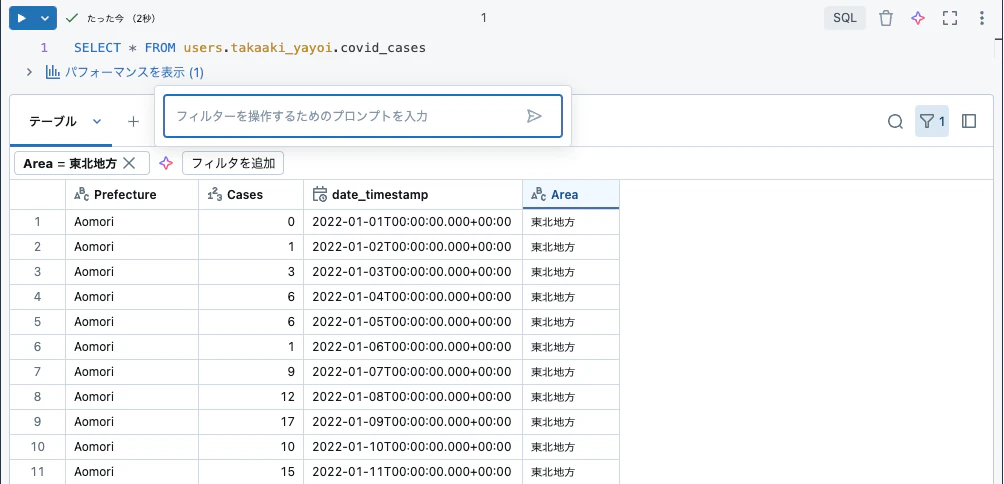
Task: Click timestamp 2022-01-07T00:00:00.000+00:00 cell
Action: coord(413,371)
